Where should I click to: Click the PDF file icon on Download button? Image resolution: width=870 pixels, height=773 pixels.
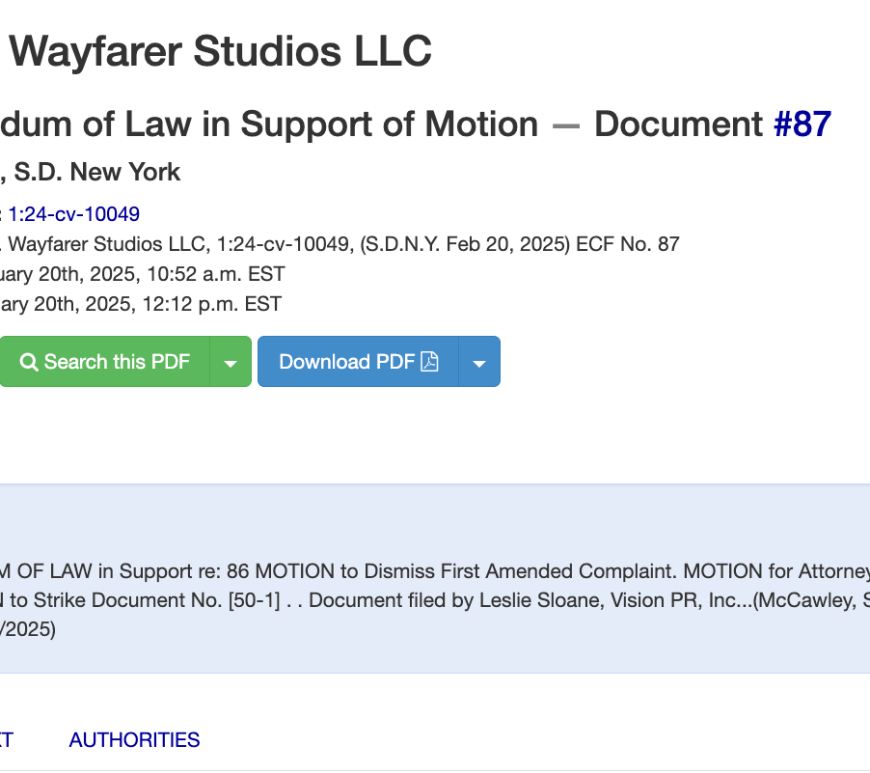(430, 362)
